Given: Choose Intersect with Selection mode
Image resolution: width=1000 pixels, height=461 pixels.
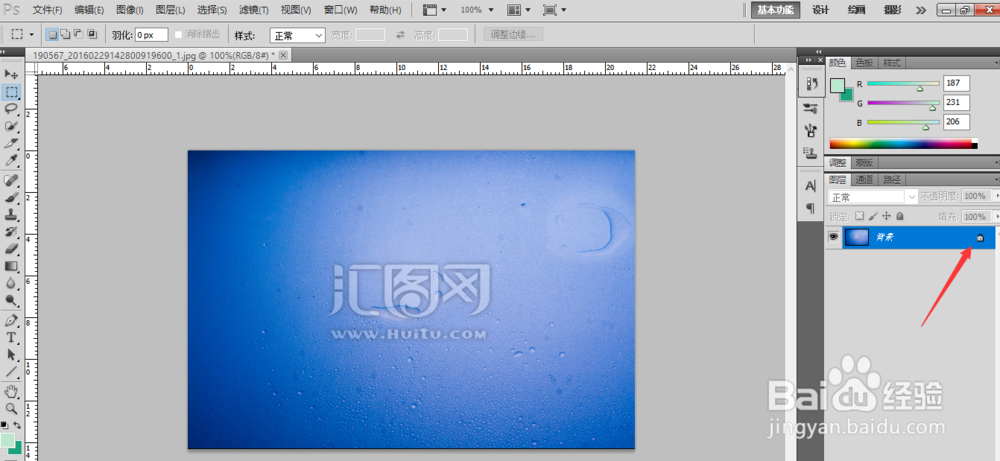Looking at the screenshot, I should [91, 34].
